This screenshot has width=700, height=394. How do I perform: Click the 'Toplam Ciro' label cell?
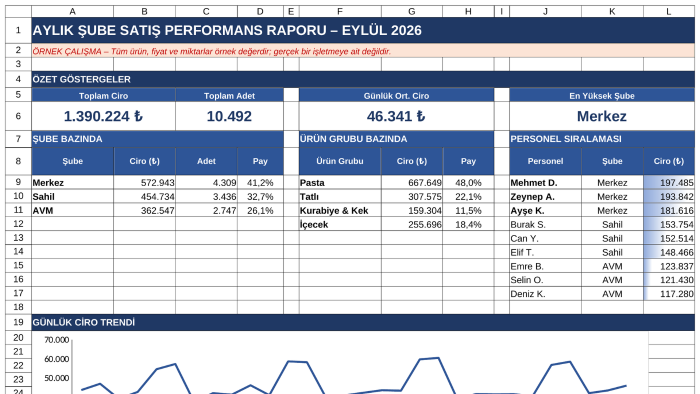[x=104, y=95]
